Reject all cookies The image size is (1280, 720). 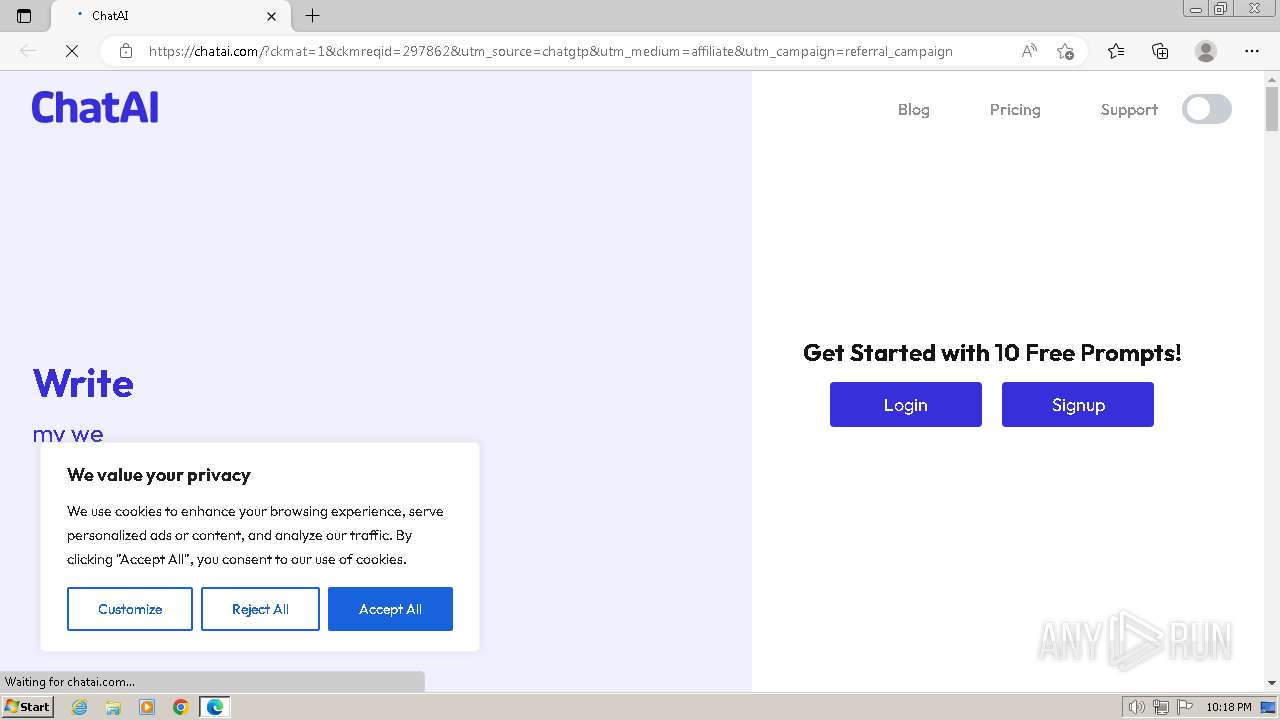tap(260, 609)
